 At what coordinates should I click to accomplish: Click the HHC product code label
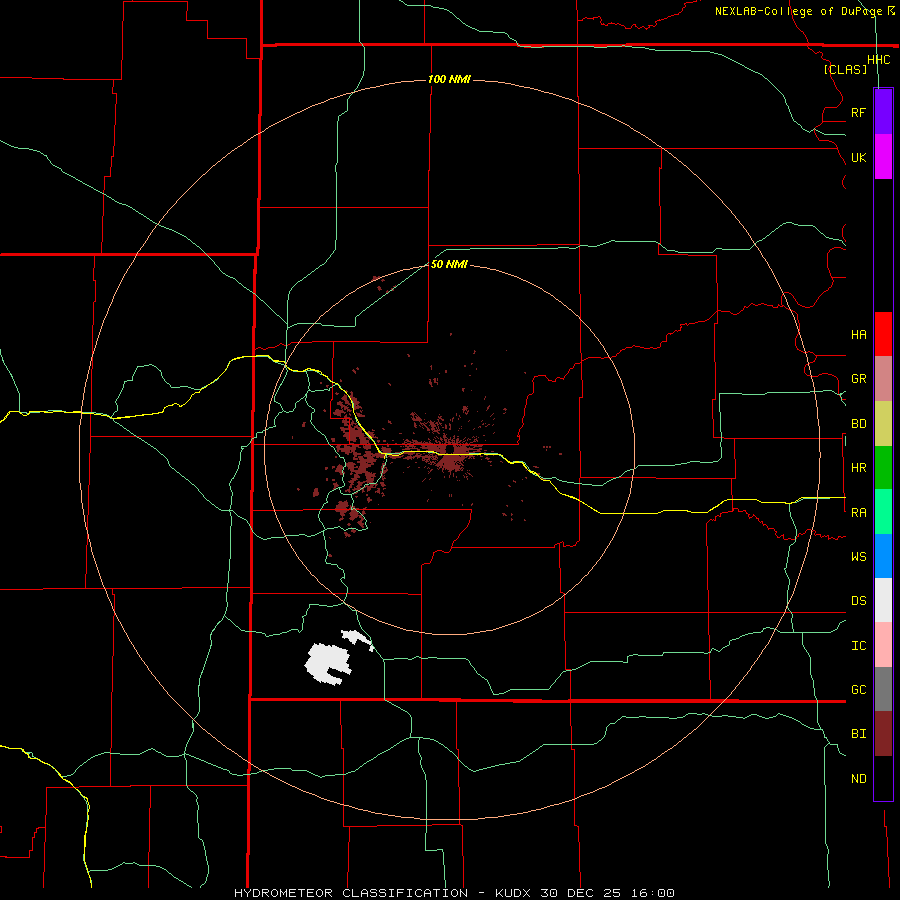tap(879, 60)
